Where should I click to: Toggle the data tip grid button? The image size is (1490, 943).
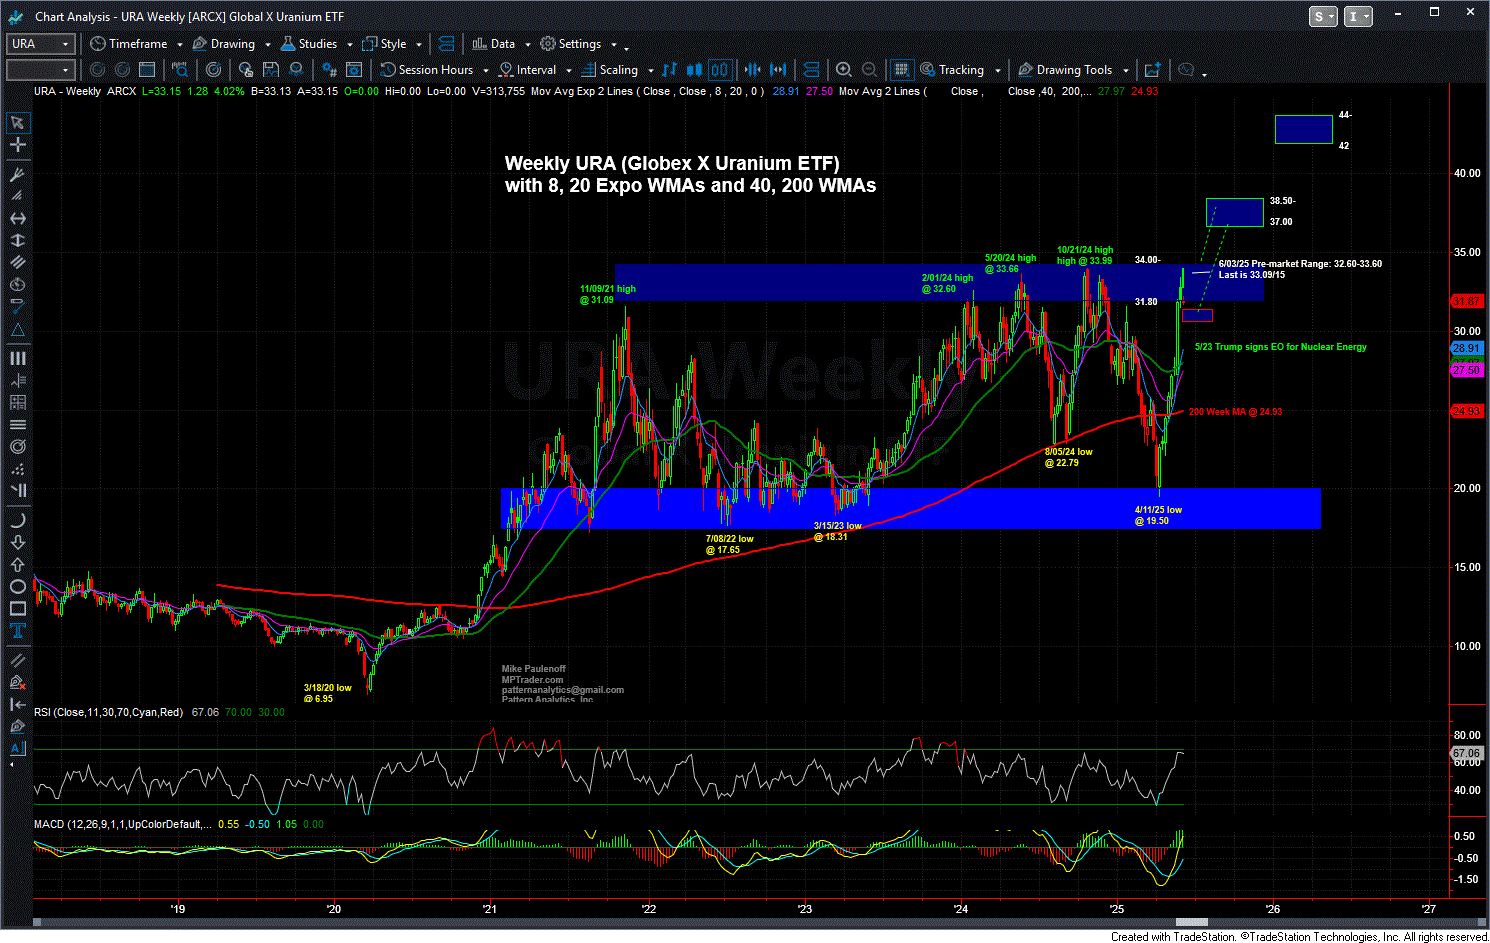(901, 70)
